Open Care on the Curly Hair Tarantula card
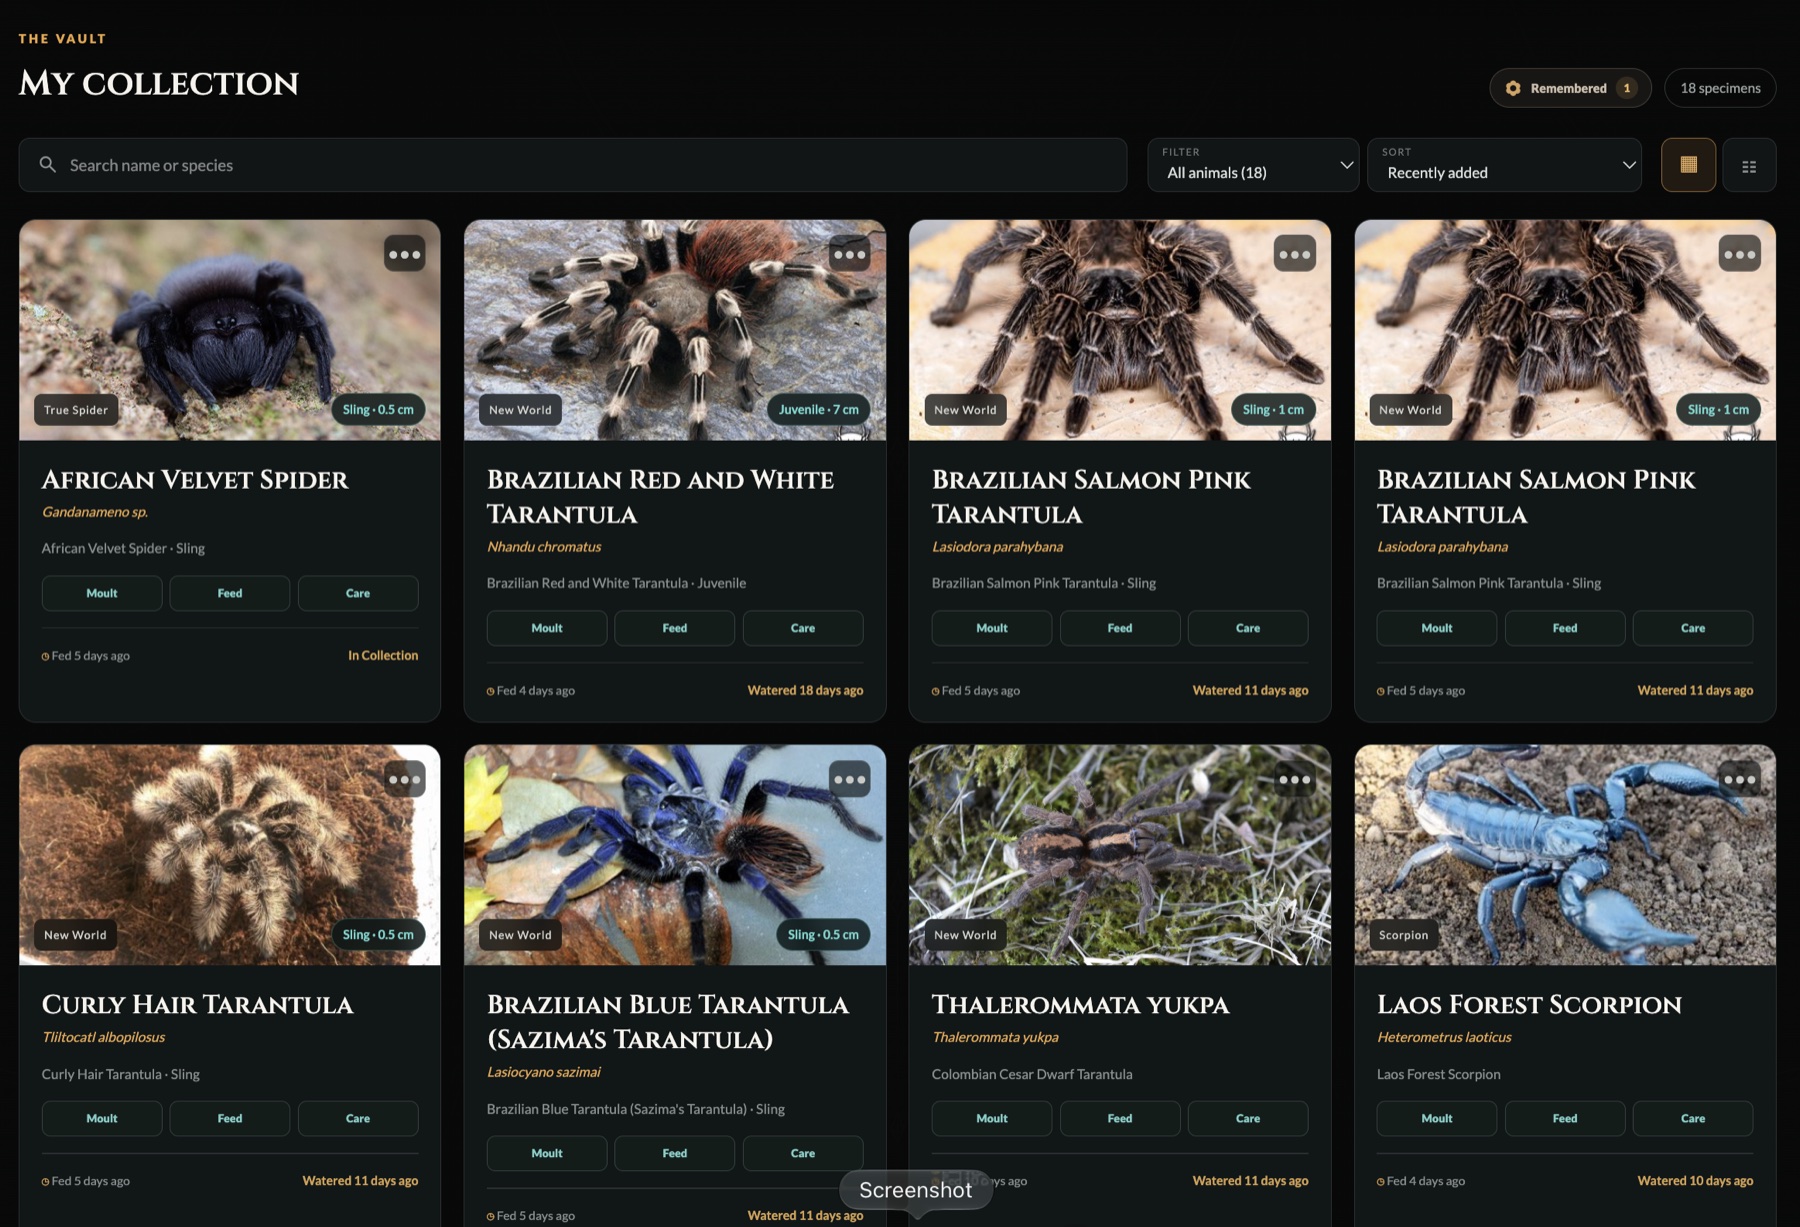The height and width of the screenshot is (1227, 1800). [358, 1118]
